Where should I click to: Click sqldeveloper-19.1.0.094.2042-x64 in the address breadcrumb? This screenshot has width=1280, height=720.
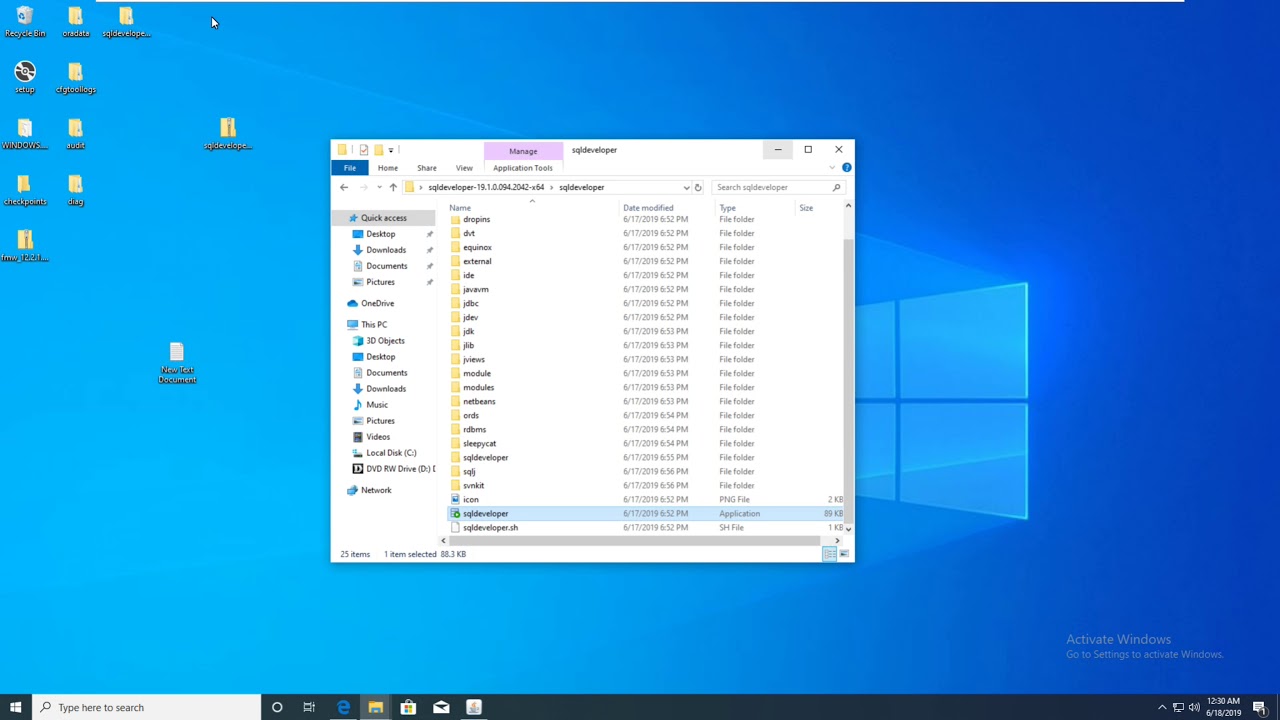point(486,187)
